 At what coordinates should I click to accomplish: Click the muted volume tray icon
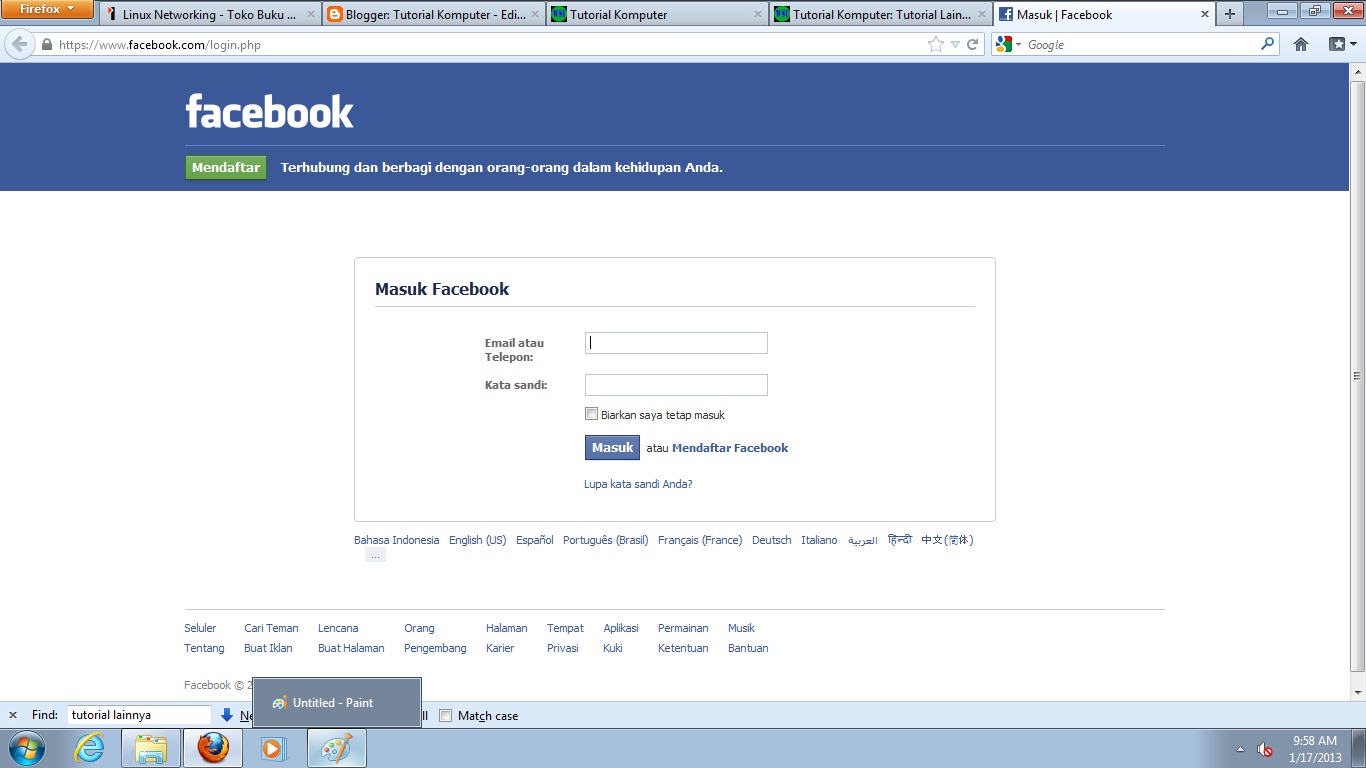pyautogui.click(x=1264, y=749)
